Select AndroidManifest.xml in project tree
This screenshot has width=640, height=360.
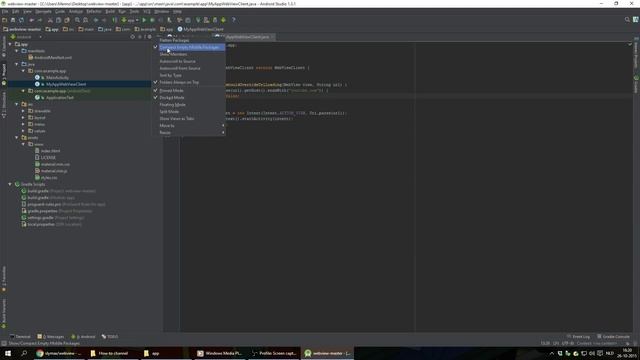[50, 58]
